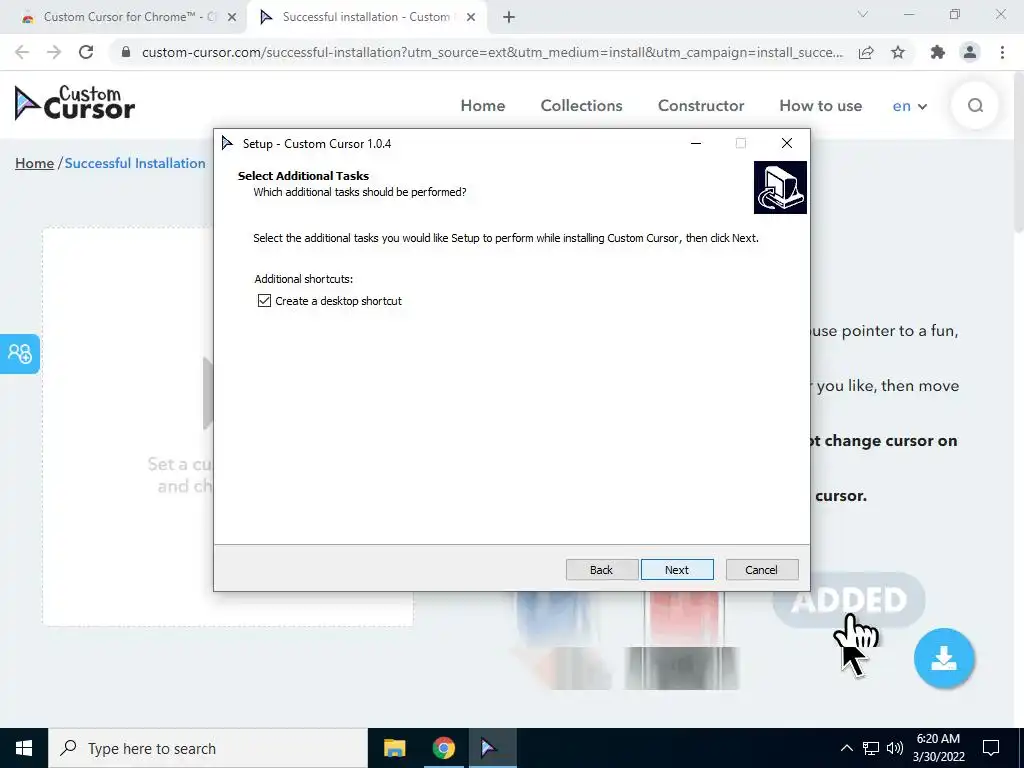Screen dimensions: 1024x768
Task: Click the website search magnifier icon
Action: click(975, 105)
